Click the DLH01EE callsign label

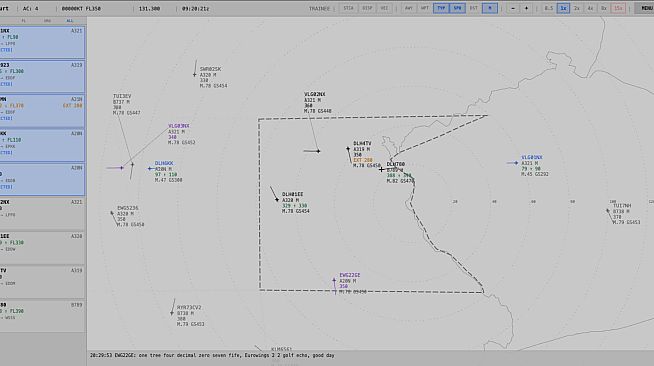click(292, 195)
